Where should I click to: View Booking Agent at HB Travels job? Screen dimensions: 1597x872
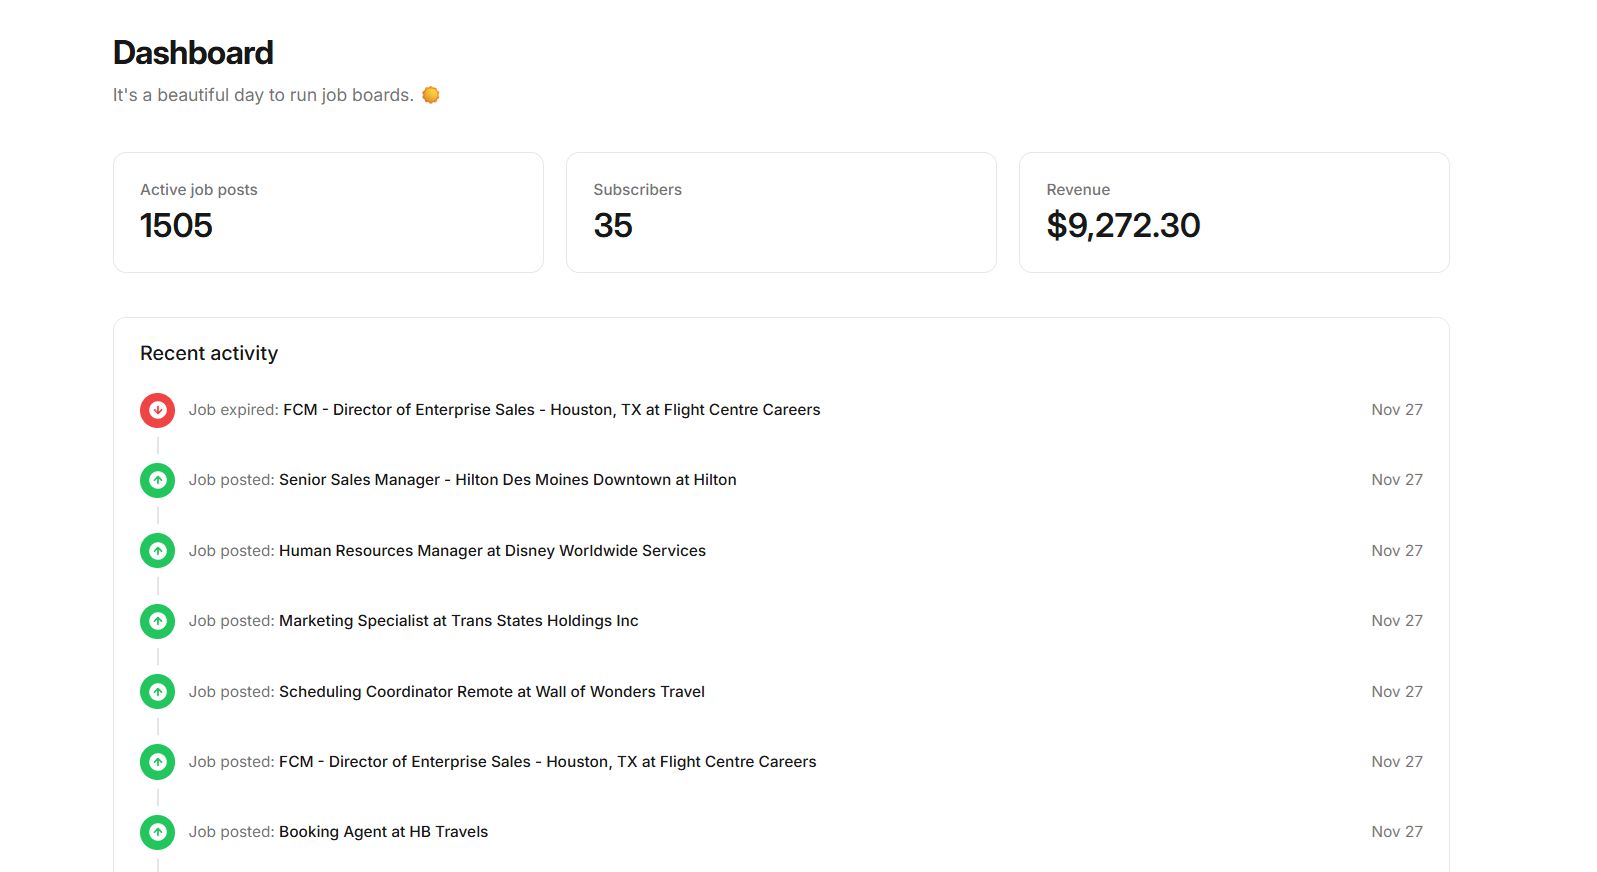383,832
